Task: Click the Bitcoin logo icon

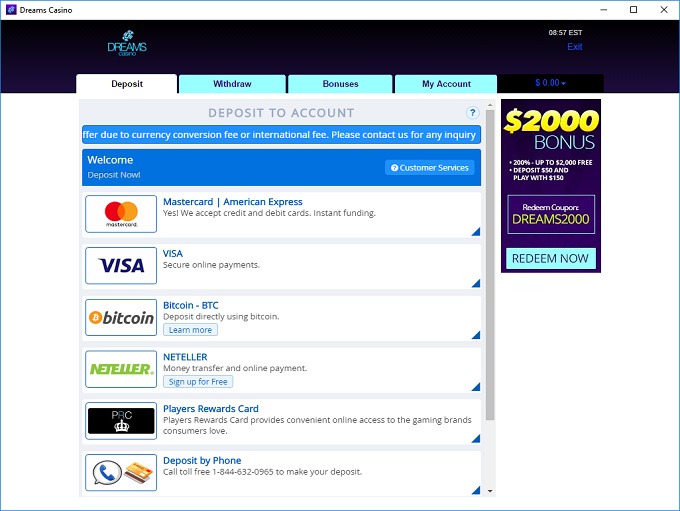Action: coord(121,318)
